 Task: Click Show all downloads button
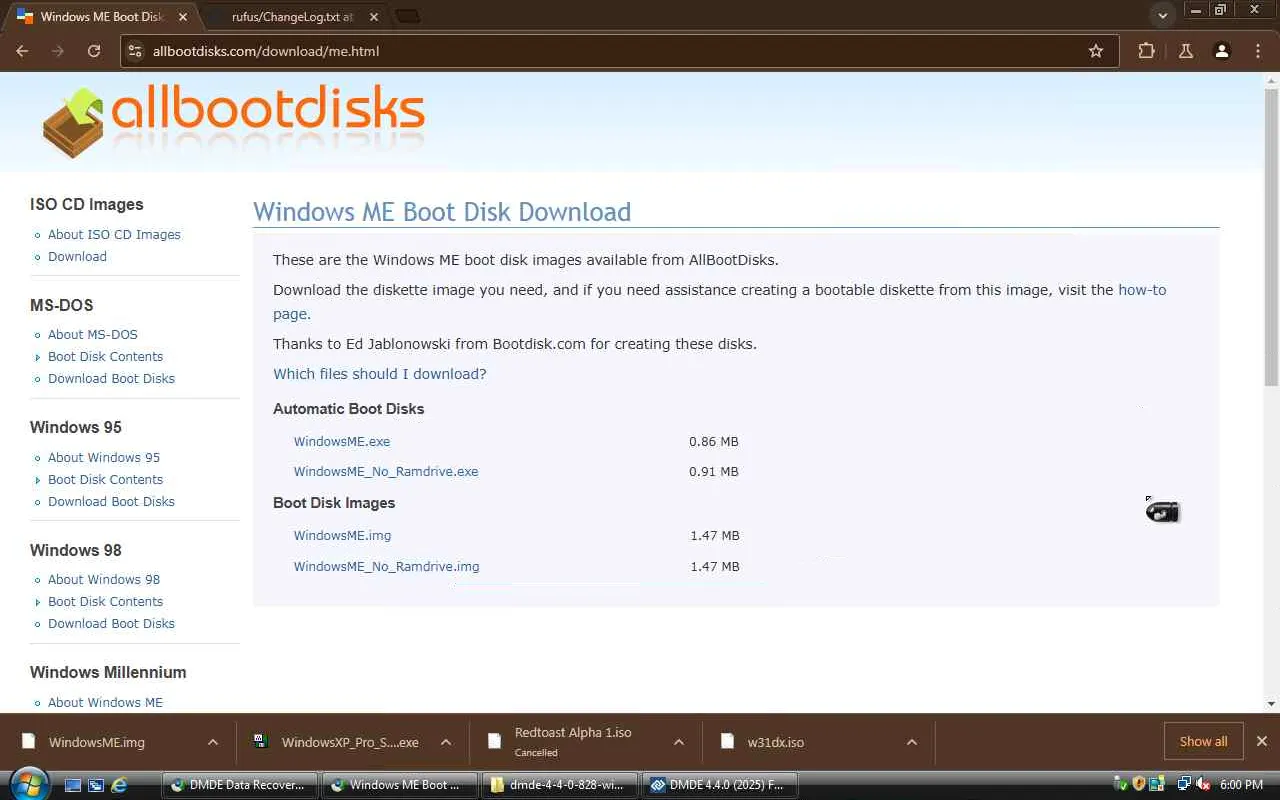pyautogui.click(x=1203, y=741)
